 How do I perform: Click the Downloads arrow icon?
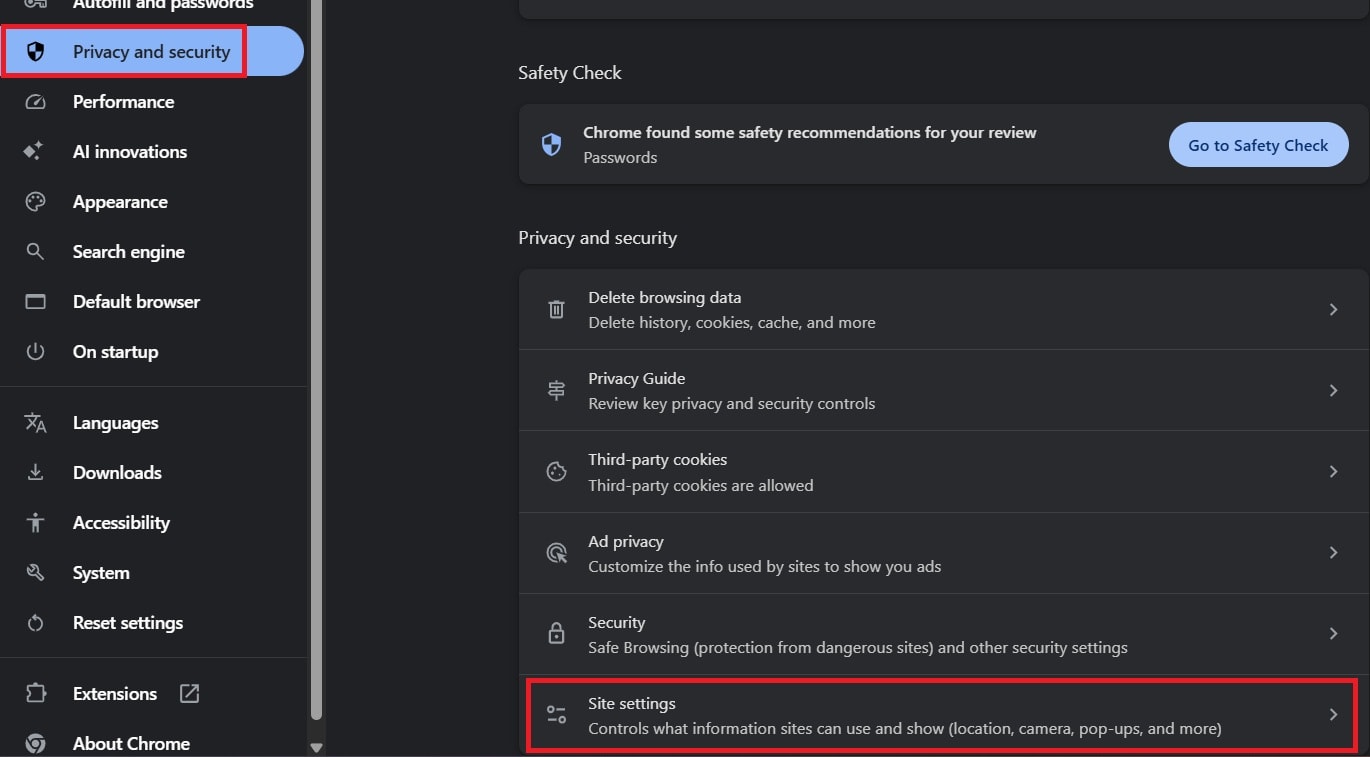point(35,473)
